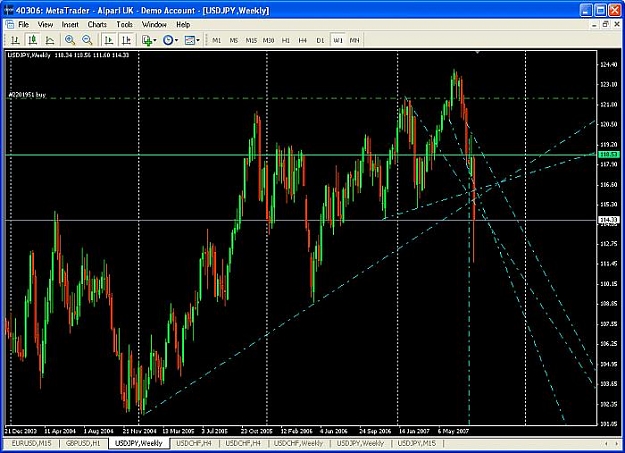Screen dimensions: 625x453
Task: Click the #8201951 buy order label
Action: [x=27, y=95]
